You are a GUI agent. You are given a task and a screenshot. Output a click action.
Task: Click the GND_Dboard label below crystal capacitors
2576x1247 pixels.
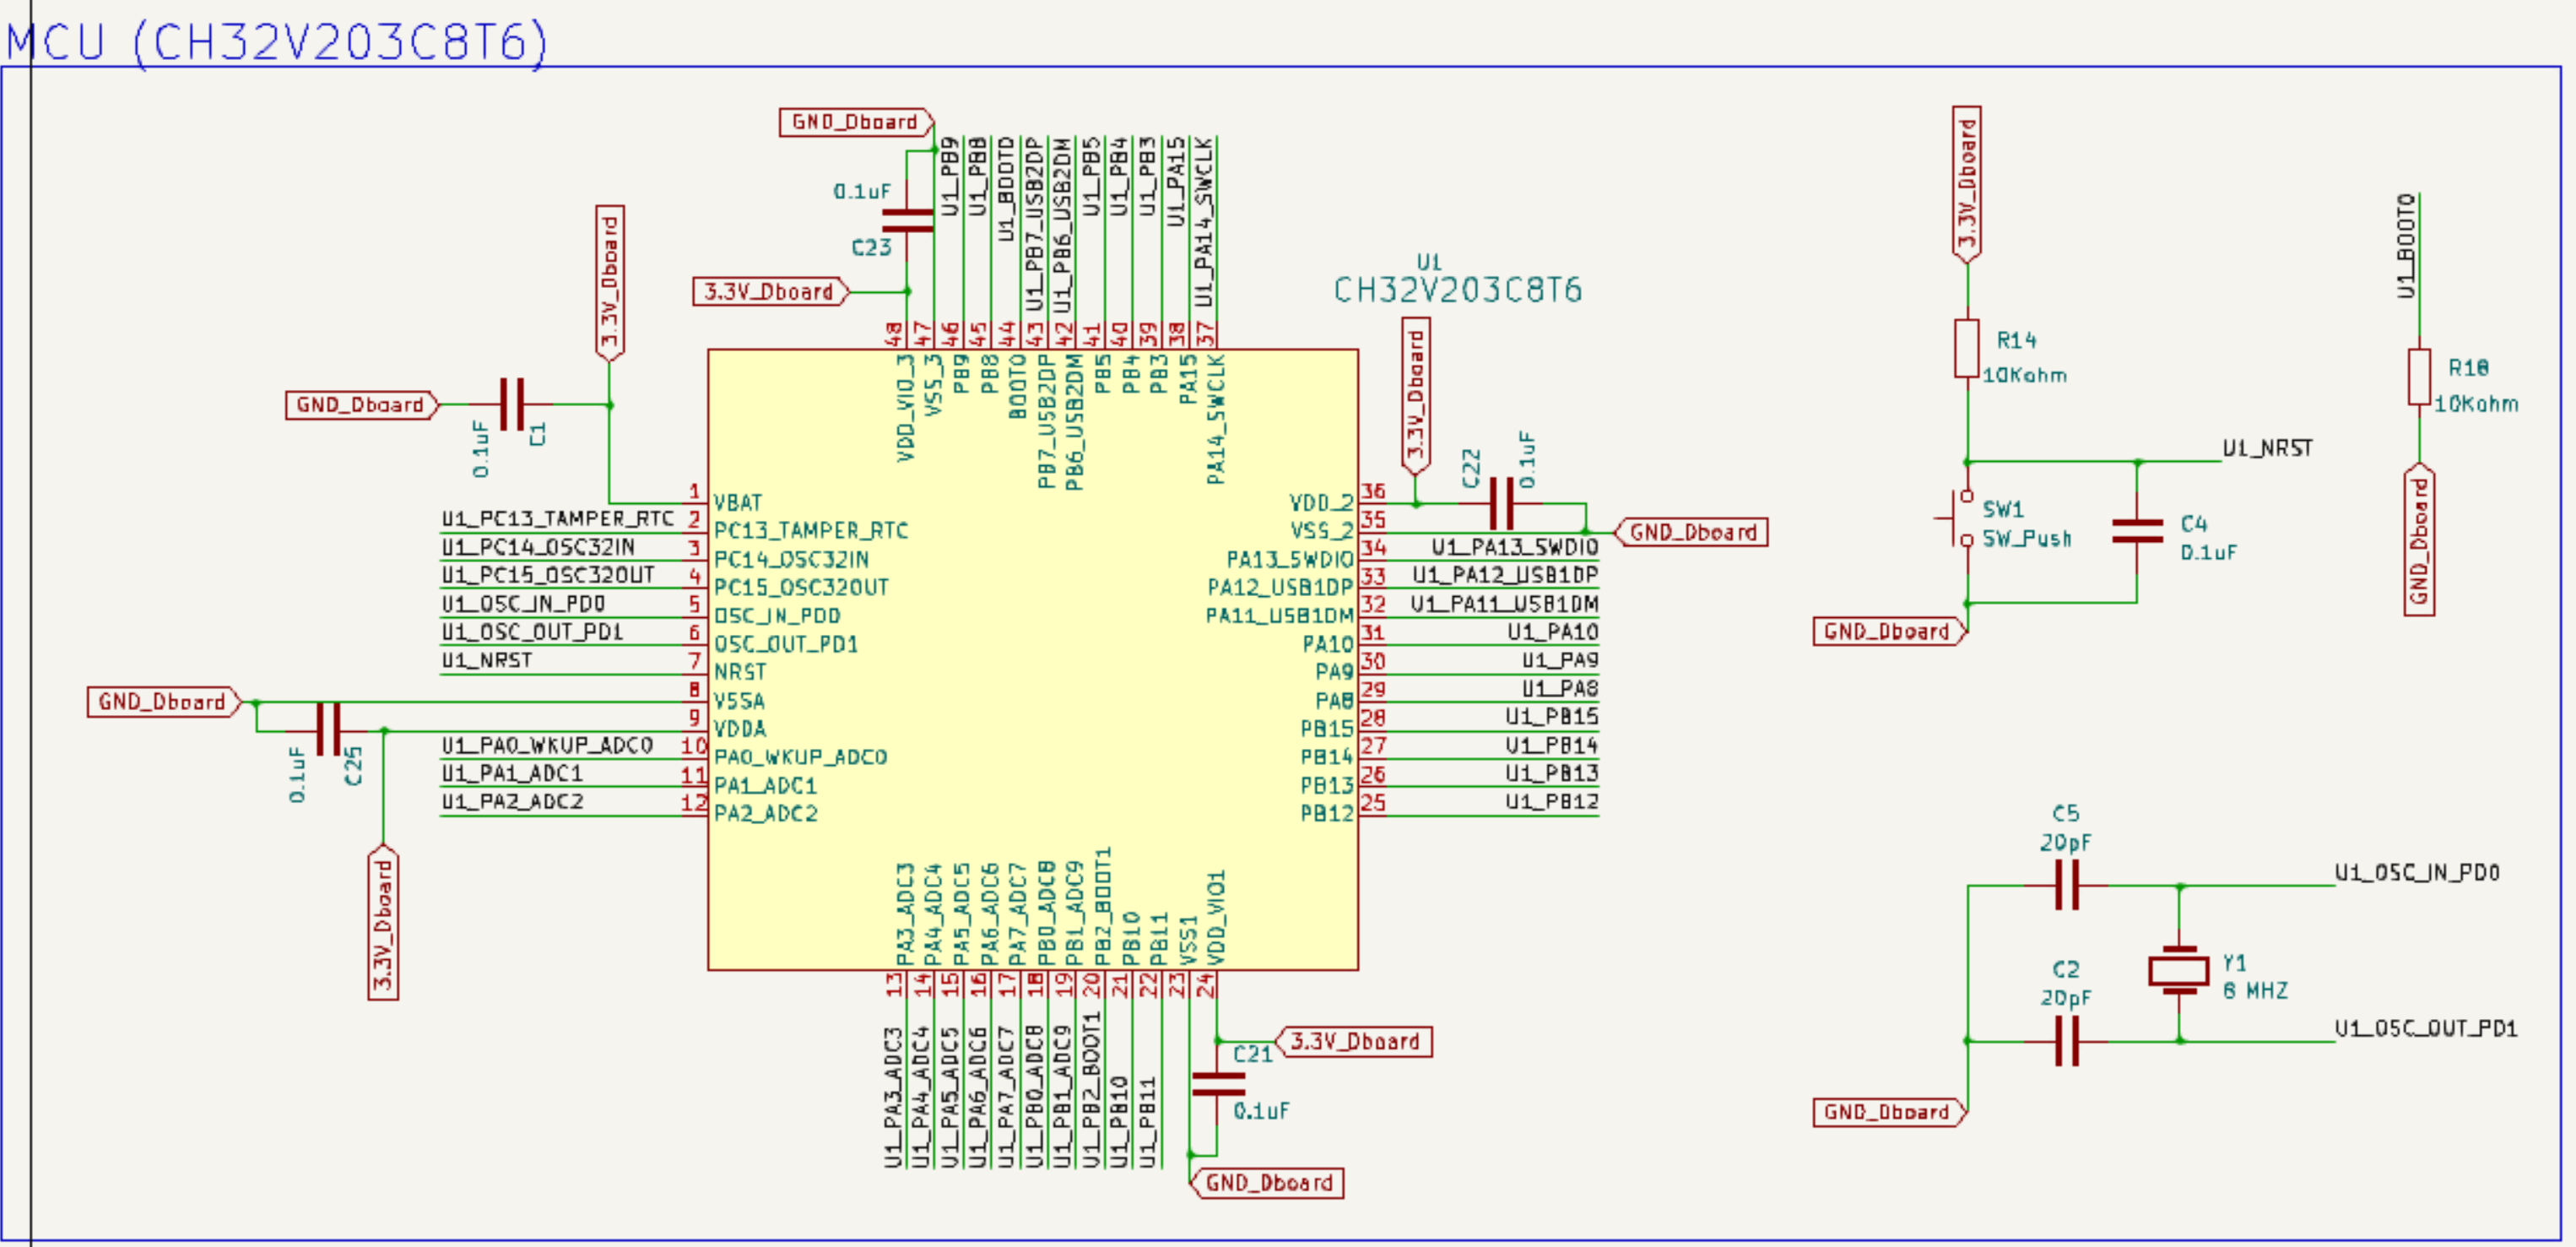coord(1889,1112)
